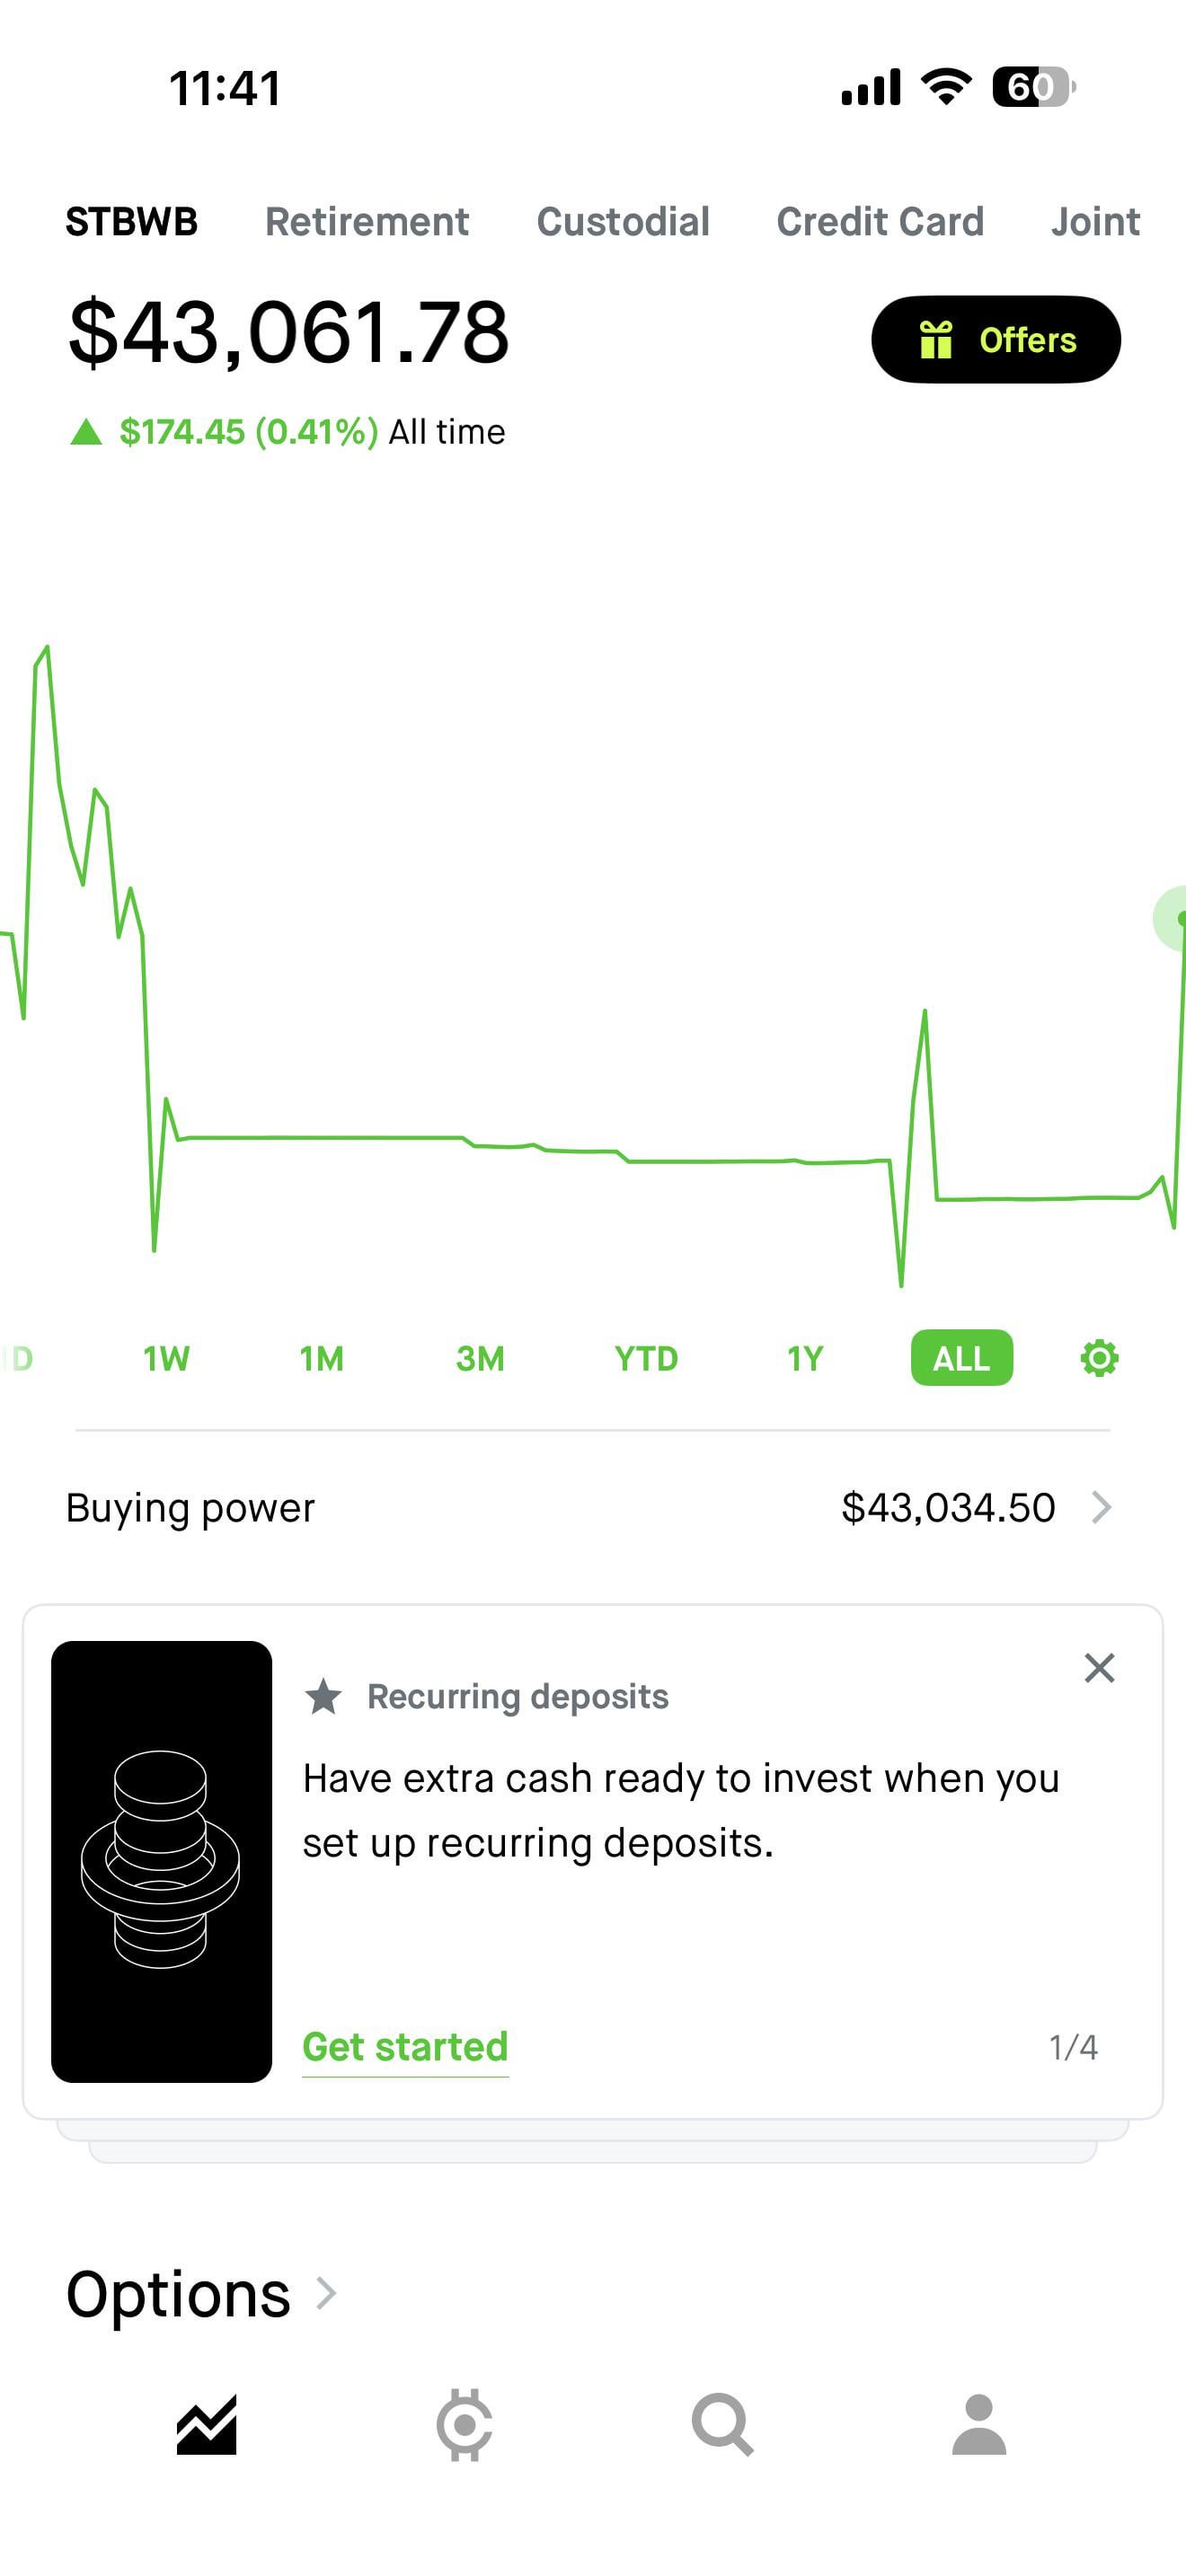1186x2576 pixels.
Task: Open the account profile tab icon
Action: [979, 2425]
